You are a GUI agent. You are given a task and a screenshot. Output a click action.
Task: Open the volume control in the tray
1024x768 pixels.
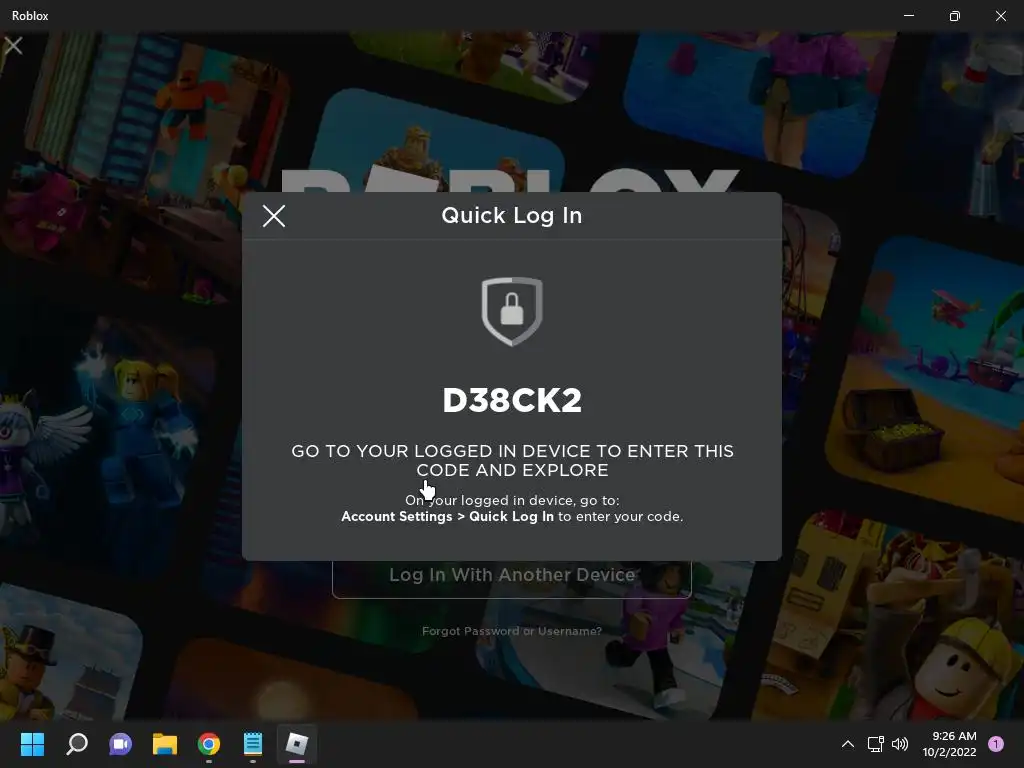pos(900,744)
